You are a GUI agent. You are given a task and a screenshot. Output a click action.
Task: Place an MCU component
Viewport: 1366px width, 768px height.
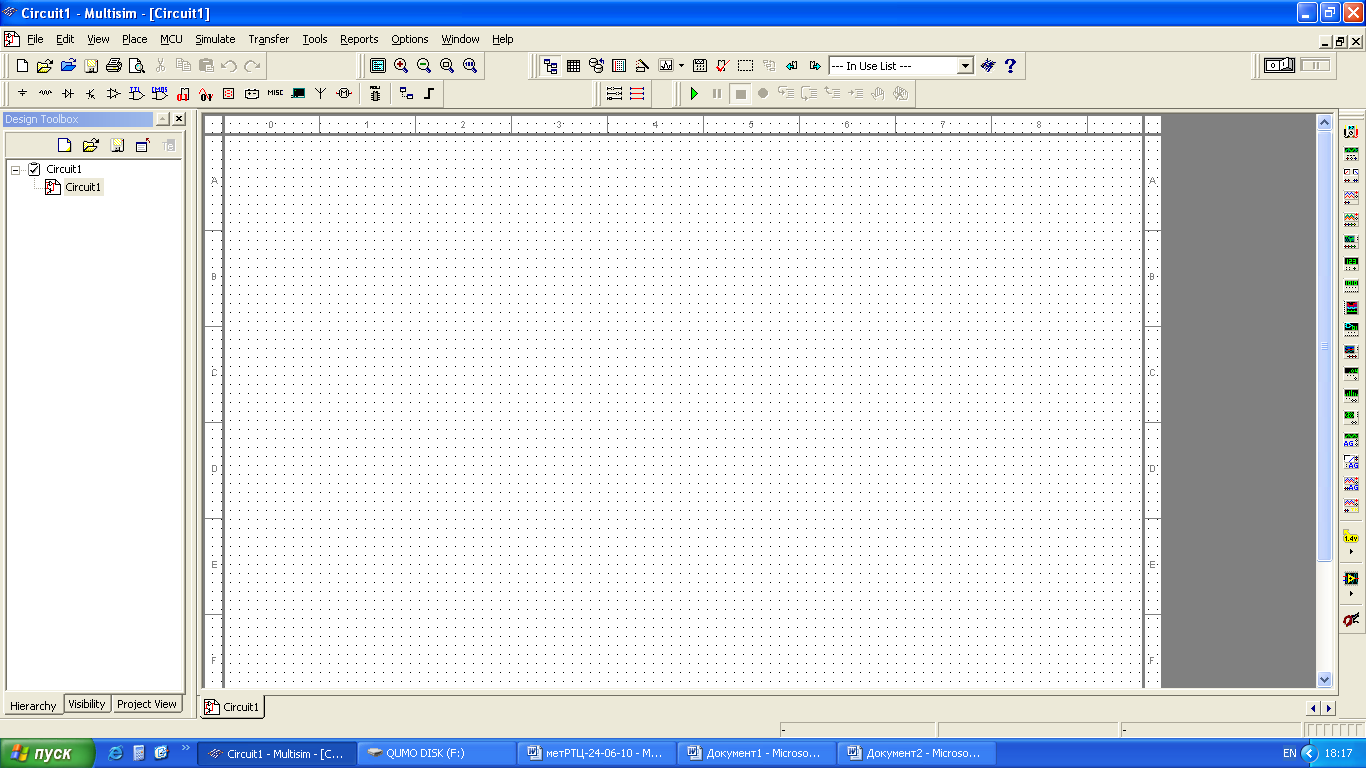[376, 94]
